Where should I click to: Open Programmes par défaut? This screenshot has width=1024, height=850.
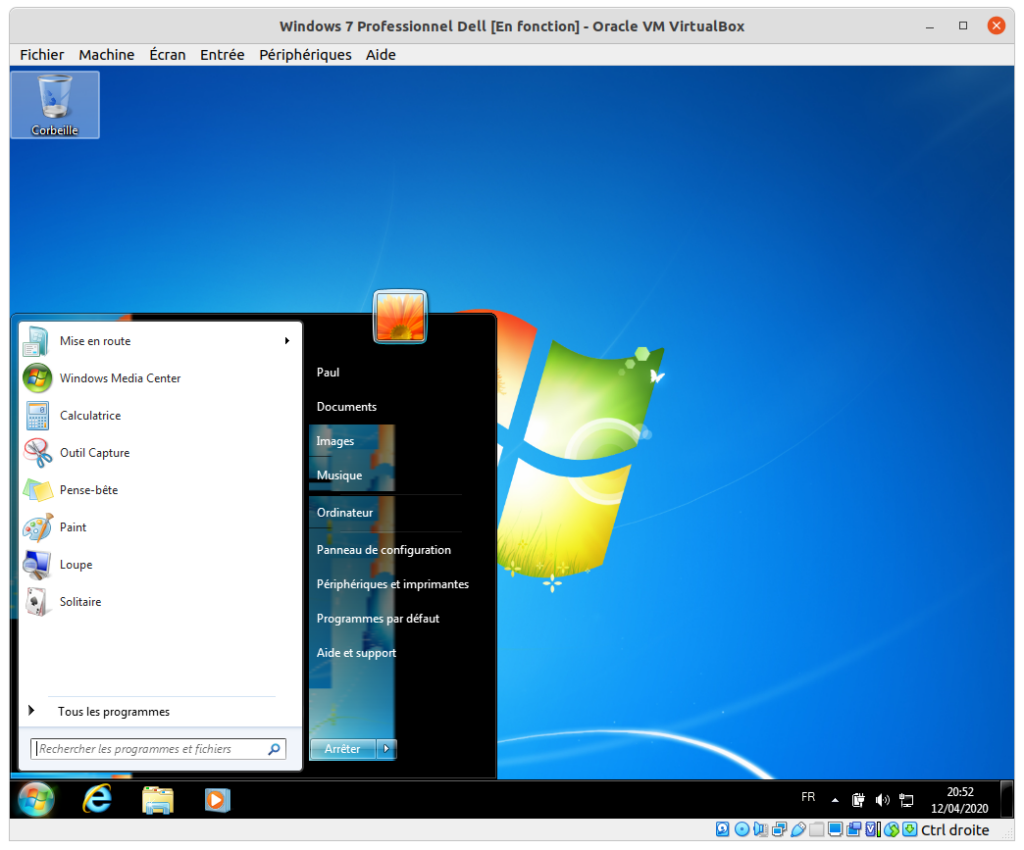coord(377,618)
